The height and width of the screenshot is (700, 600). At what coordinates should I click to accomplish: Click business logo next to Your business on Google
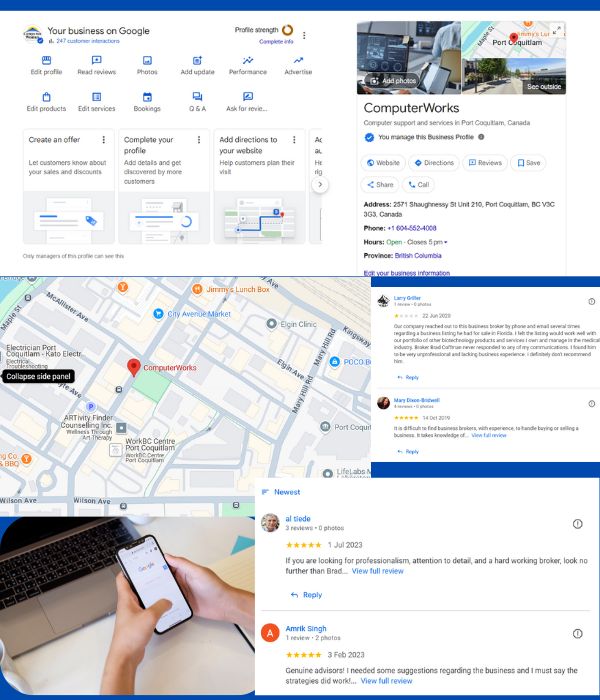33,34
